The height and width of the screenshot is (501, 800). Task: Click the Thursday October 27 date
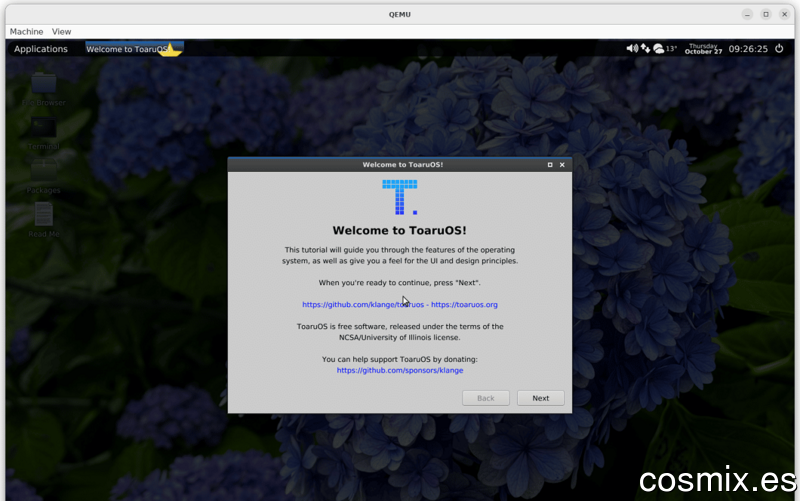click(703, 49)
